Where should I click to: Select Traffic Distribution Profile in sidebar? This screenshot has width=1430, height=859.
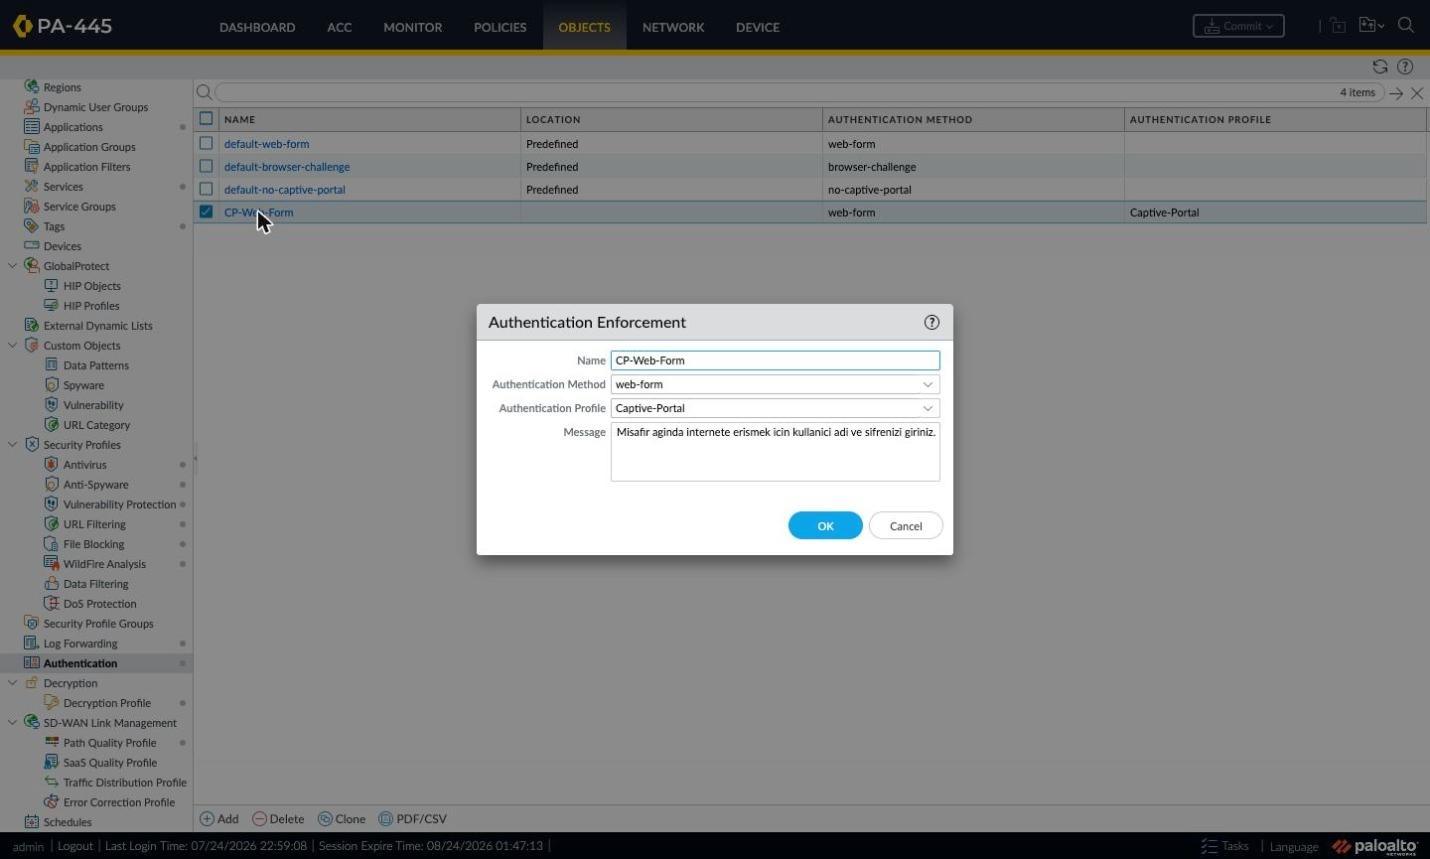click(x=125, y=783)
